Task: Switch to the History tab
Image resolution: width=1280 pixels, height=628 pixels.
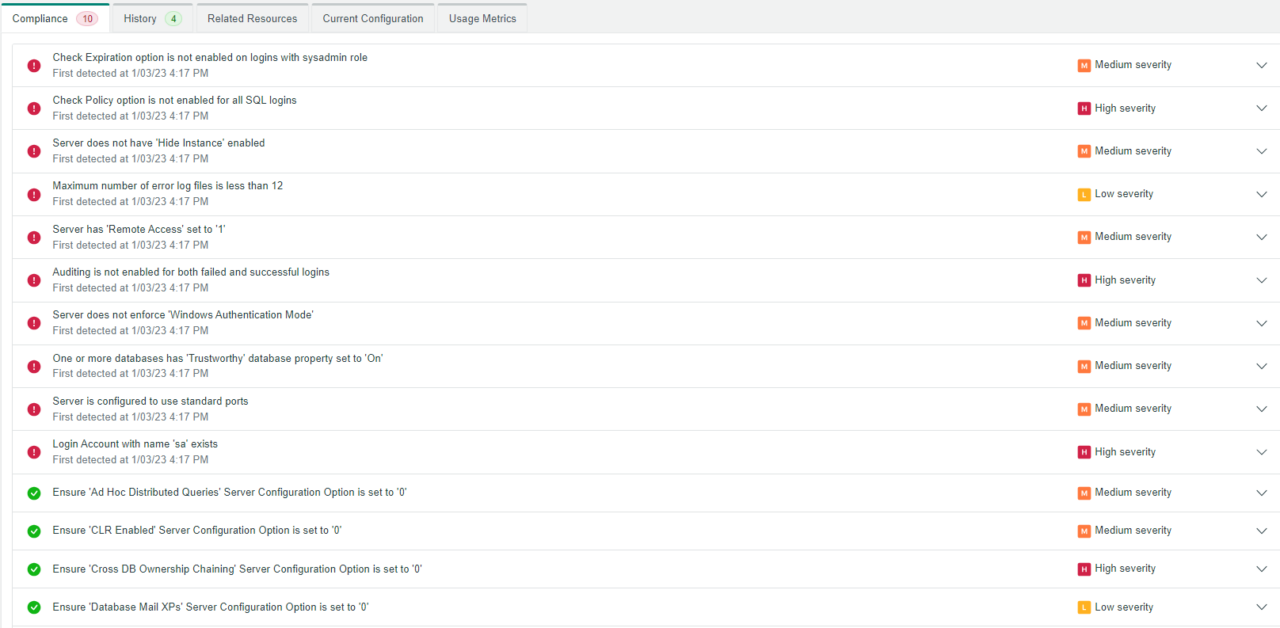Action: (x=151, y=17)
